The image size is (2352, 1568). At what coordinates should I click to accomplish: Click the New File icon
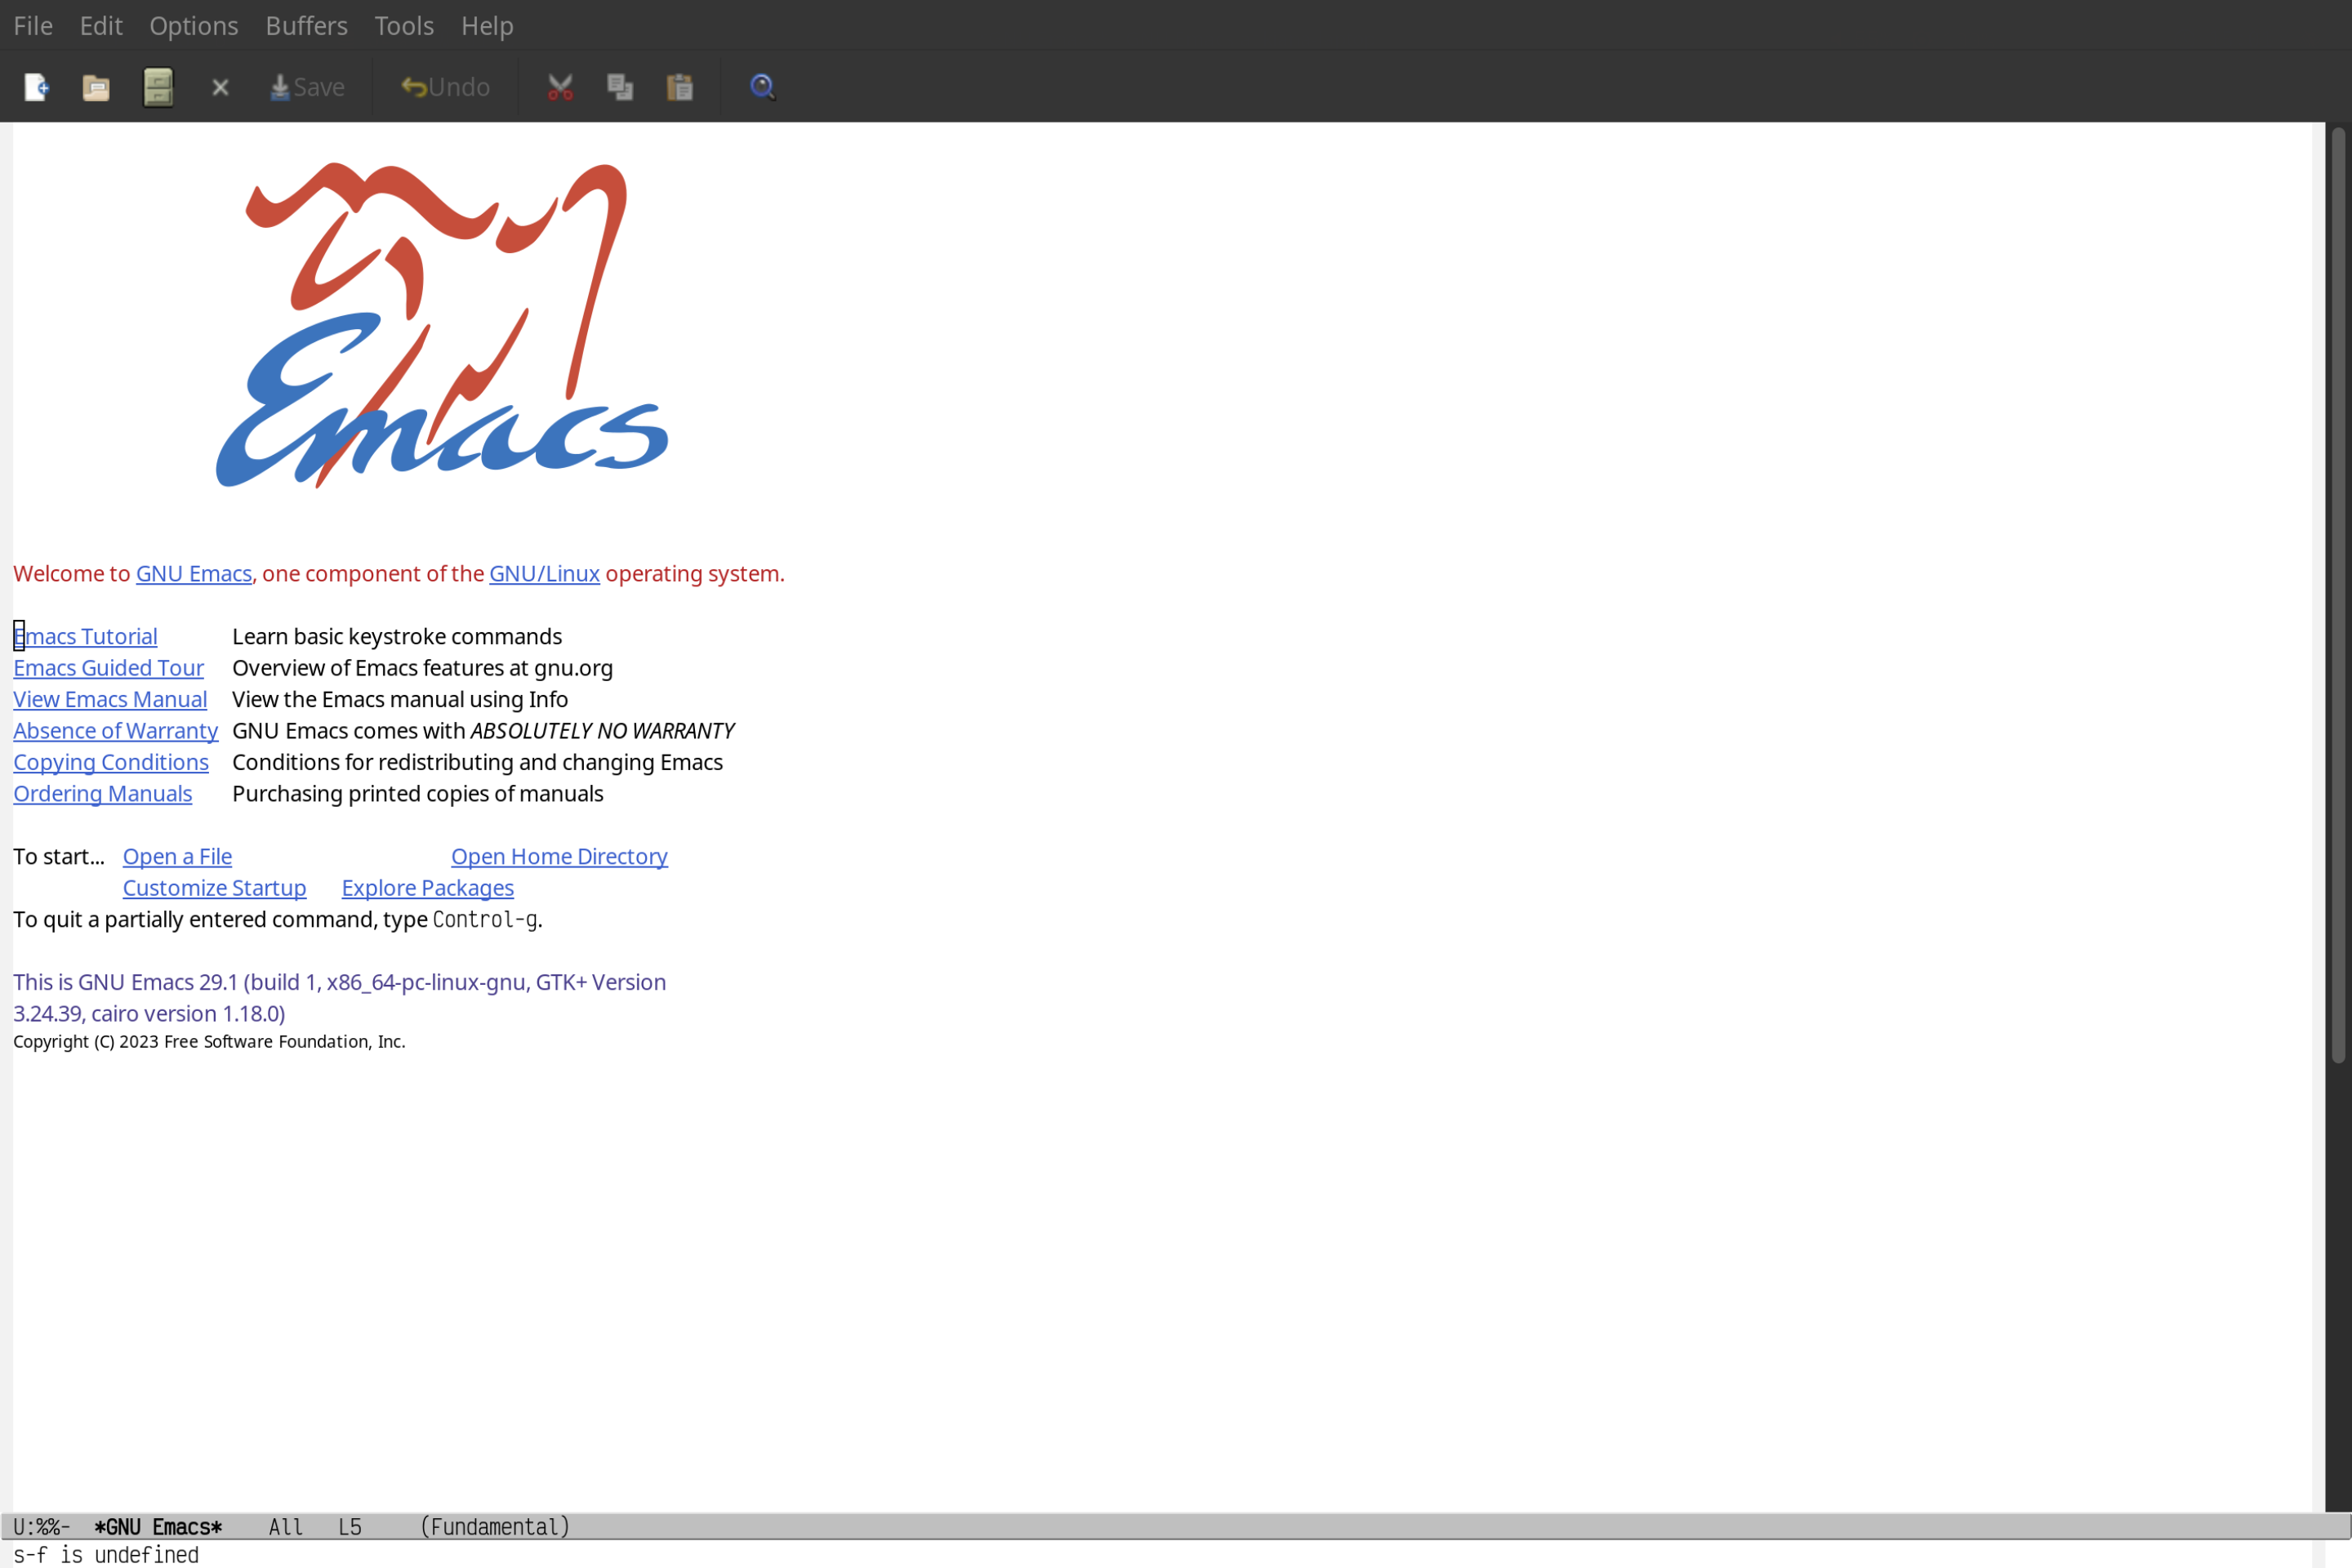click(x=35, y=86)
